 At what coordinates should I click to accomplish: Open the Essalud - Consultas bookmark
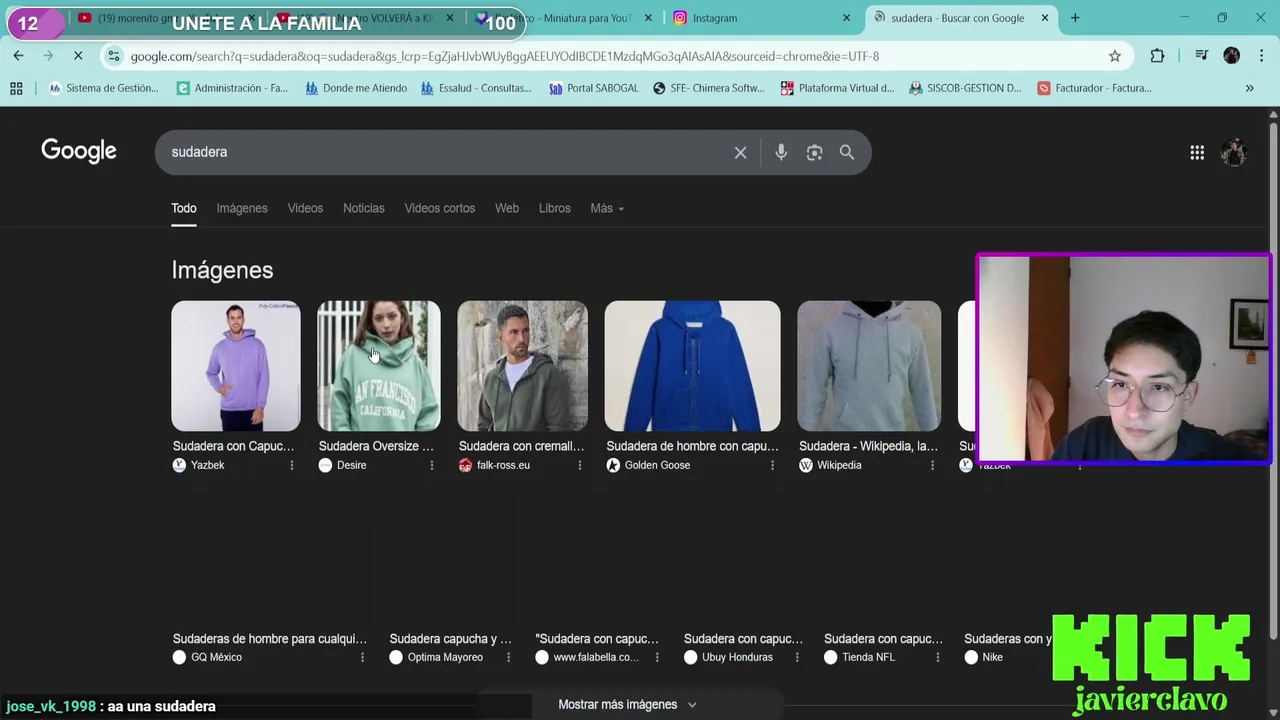click(x=476, y=88)
